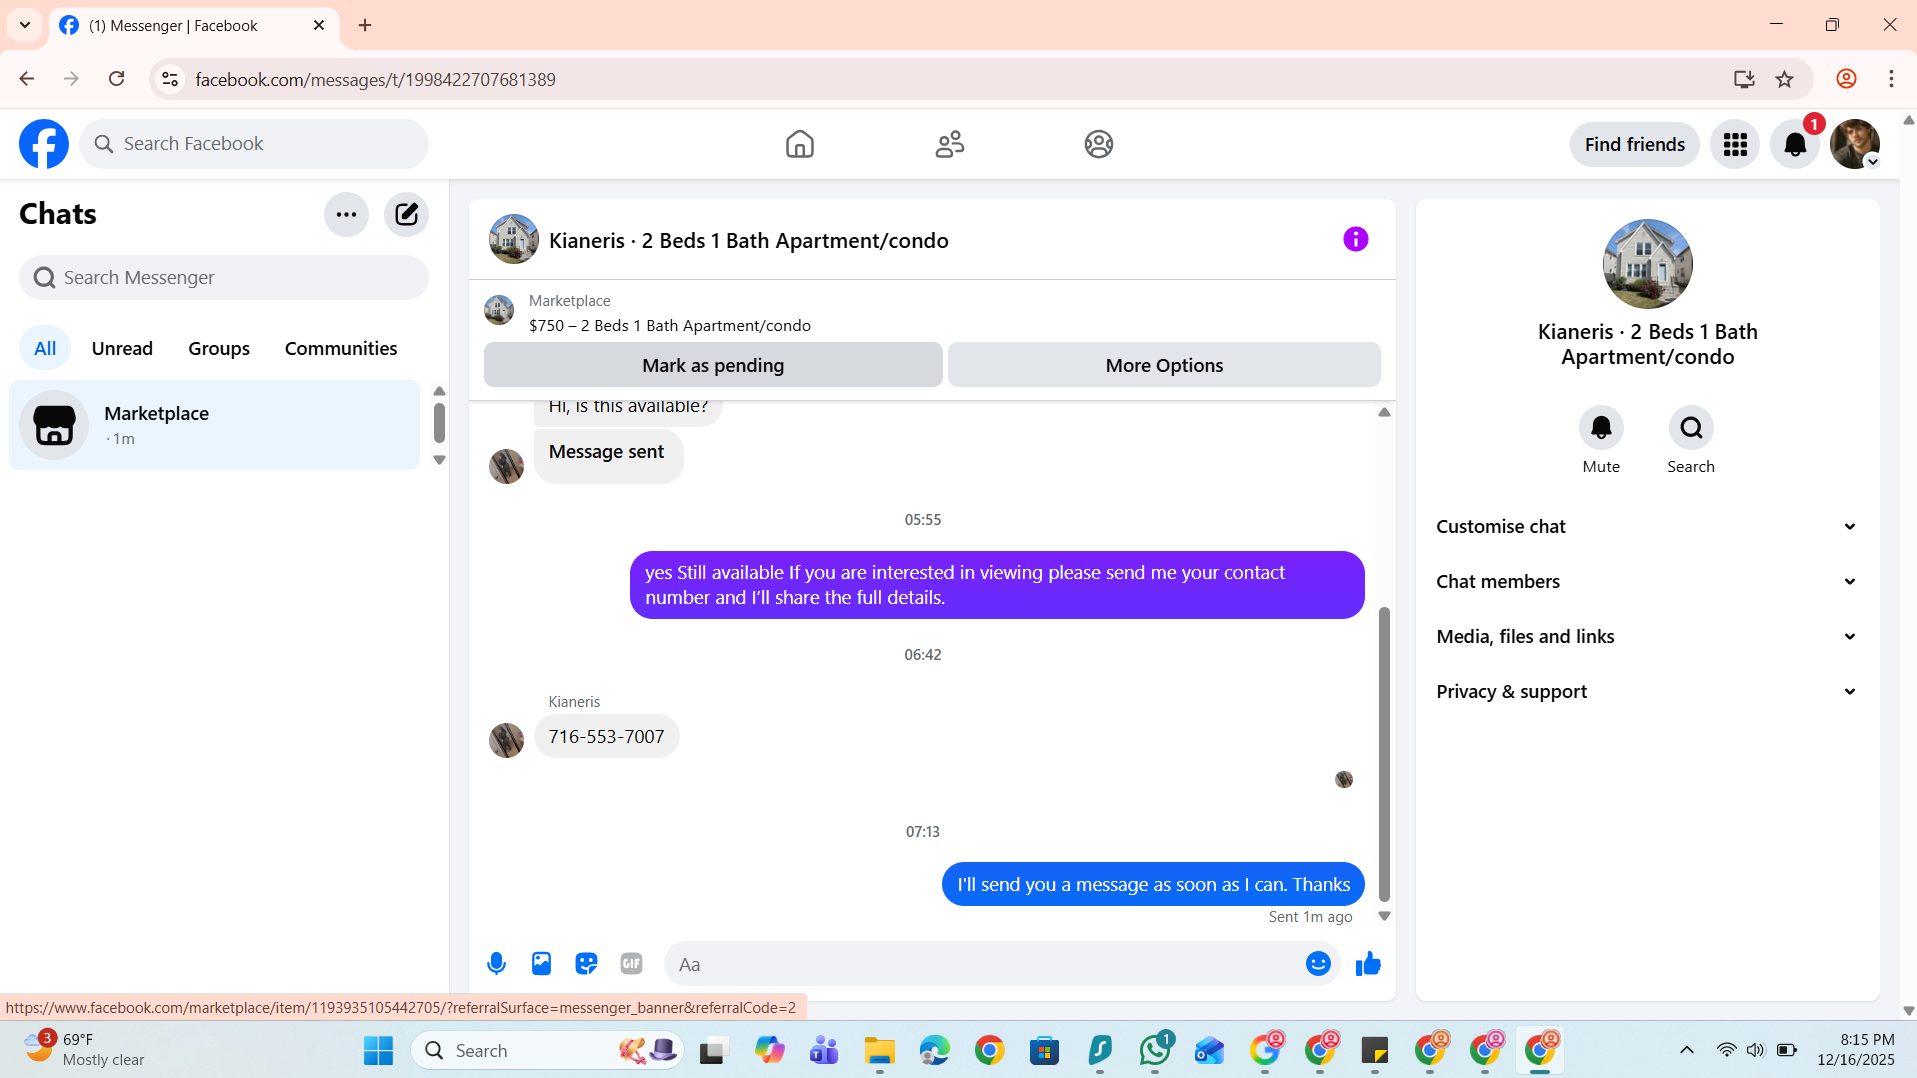The image size is (1917, 1078).
Task: Open the Chrome profile icon
Action: click(1846, 79)
